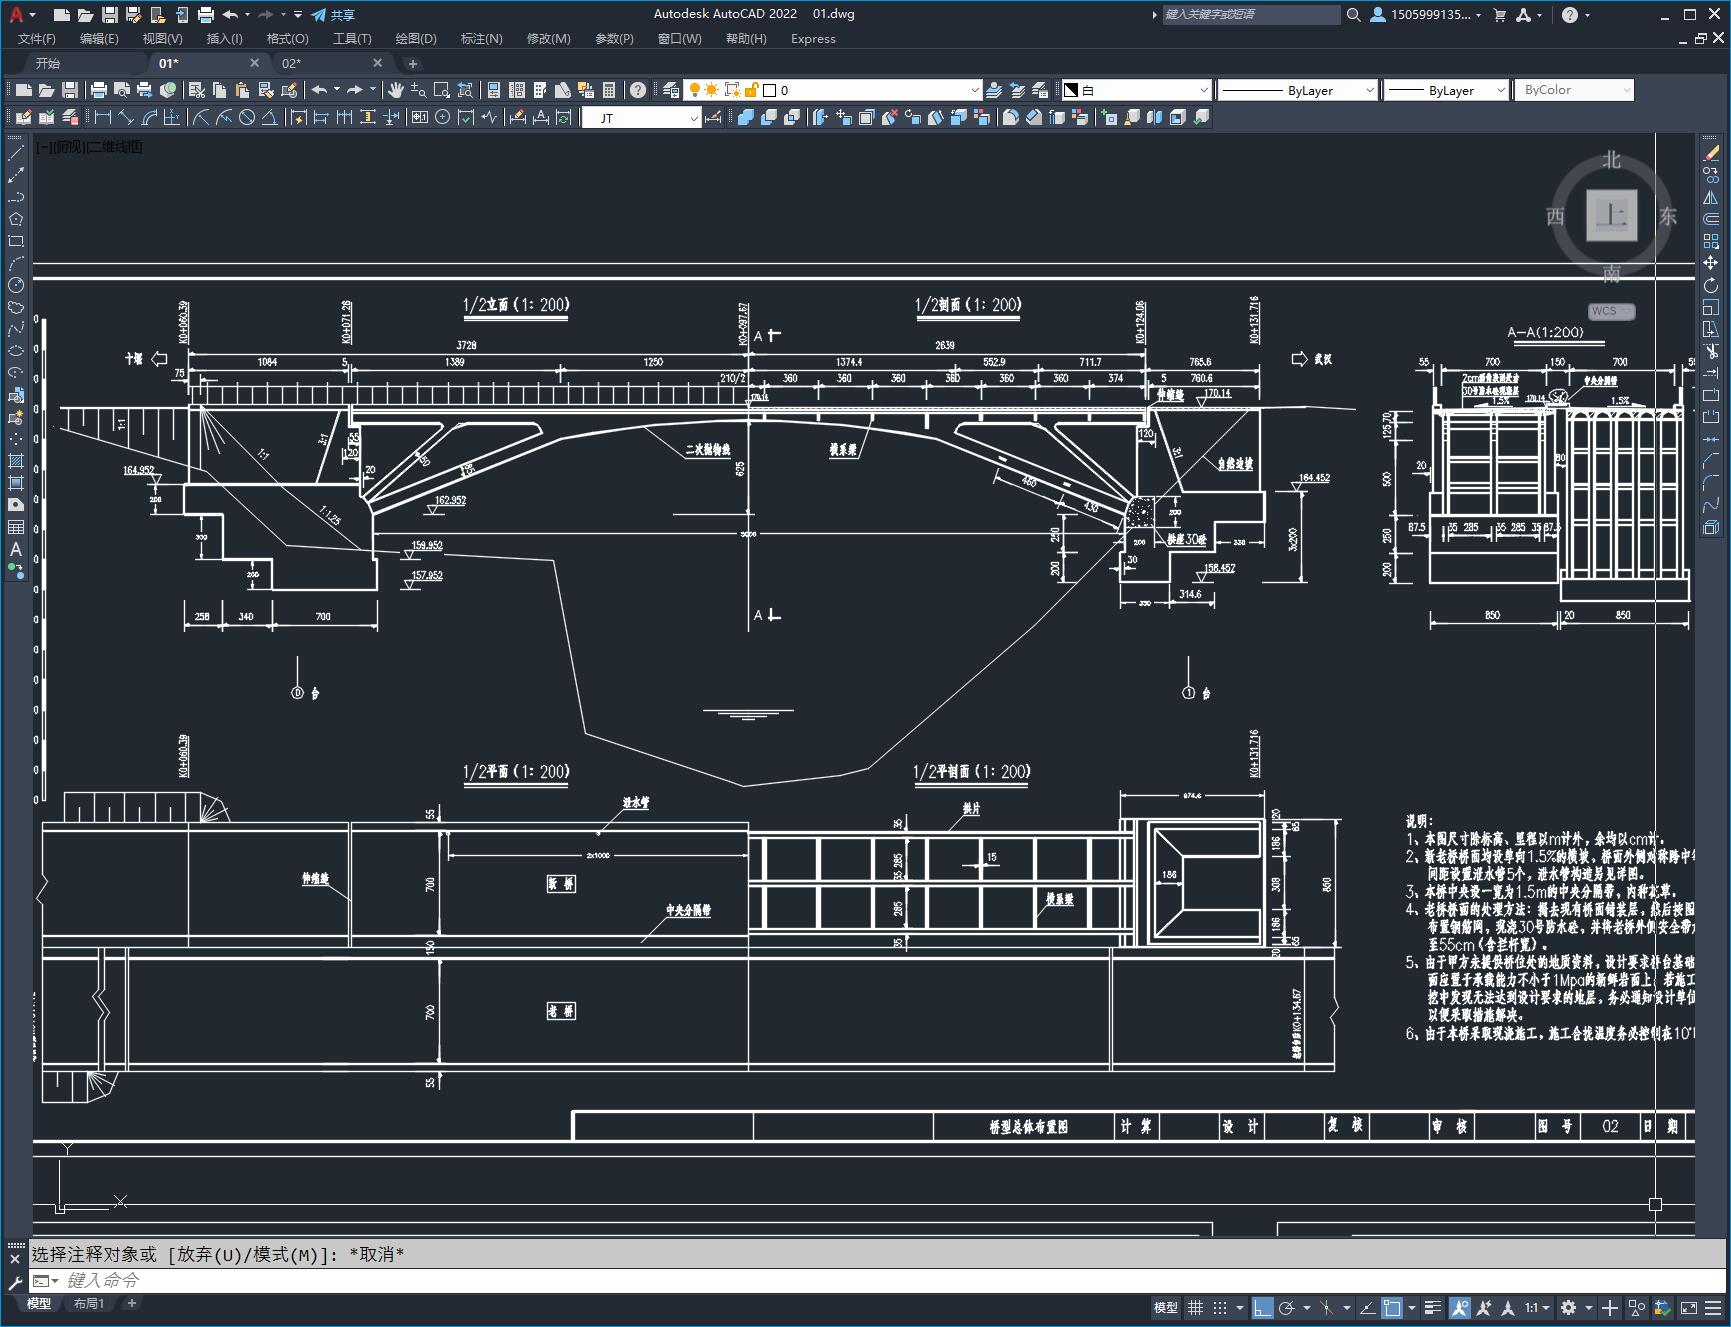This screenshot has width=1731, height=1327.
Task: Open the 文件(F) menu
Action: coord(37,39)
